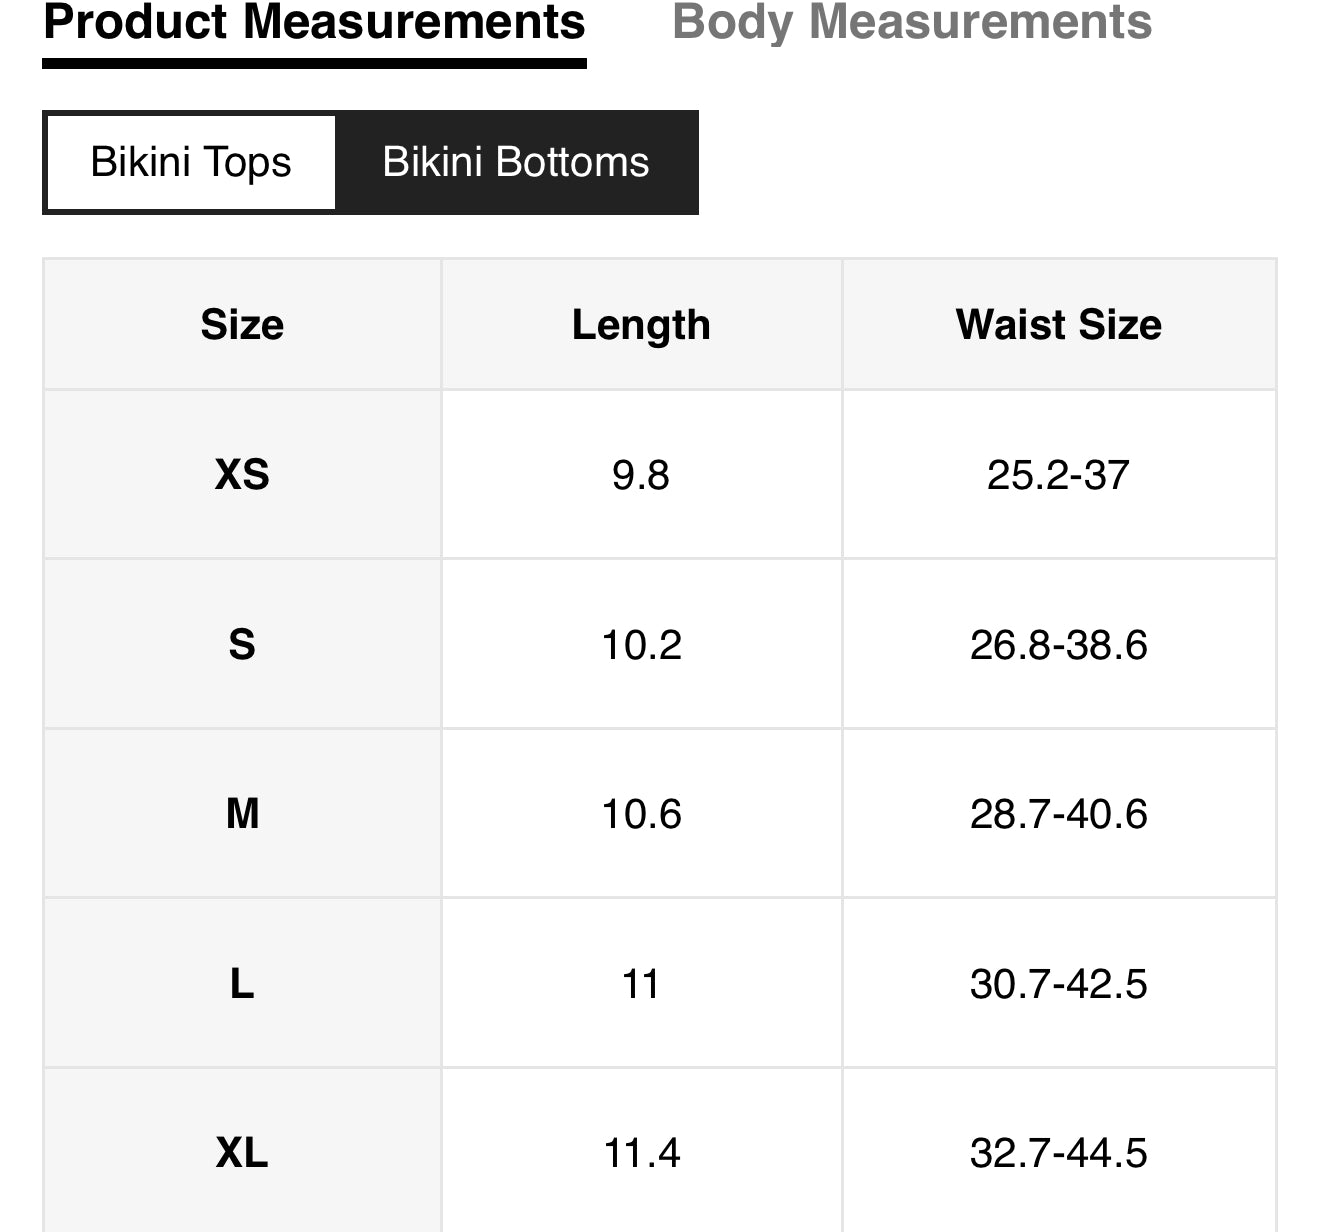Screen dimensions: 1320x1232
Task: Click the 9.8 length value
Action: (641, 474)
